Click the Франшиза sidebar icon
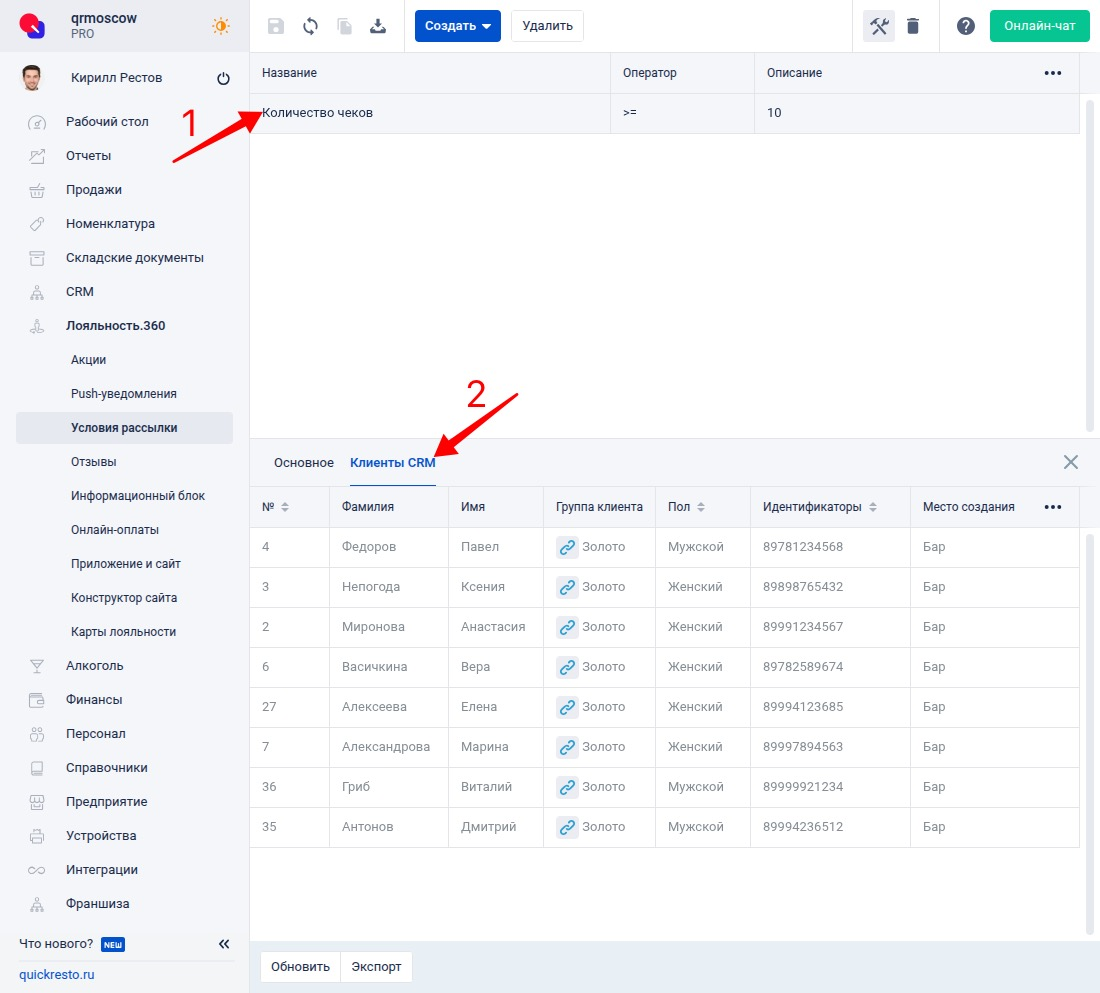Image resolution: width=1100 pixels, height=993 pixels. (x=36, y=904)
